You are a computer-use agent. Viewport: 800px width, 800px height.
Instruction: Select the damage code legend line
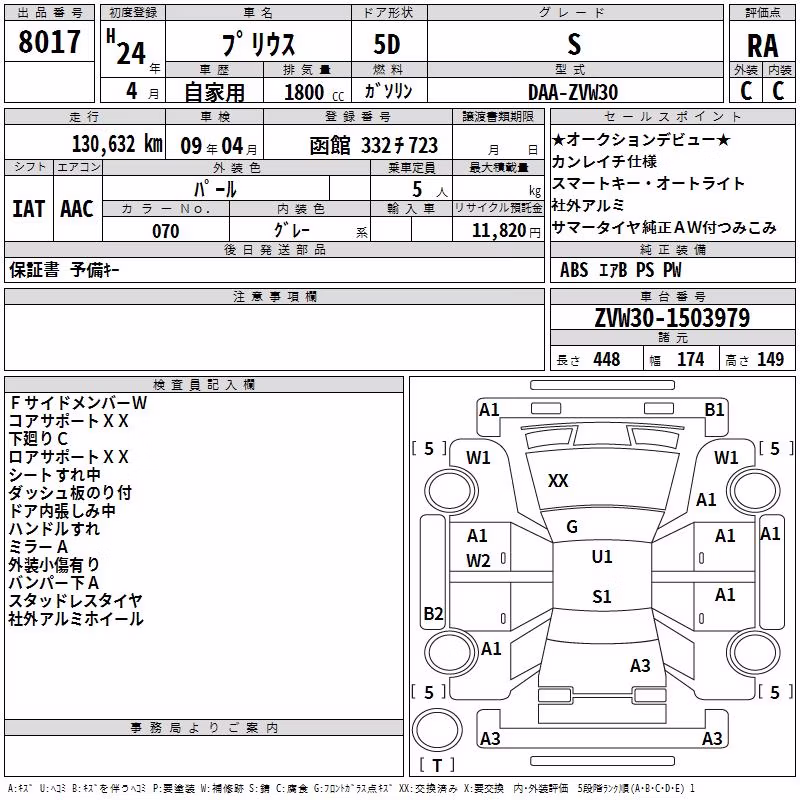coord(352,789)
